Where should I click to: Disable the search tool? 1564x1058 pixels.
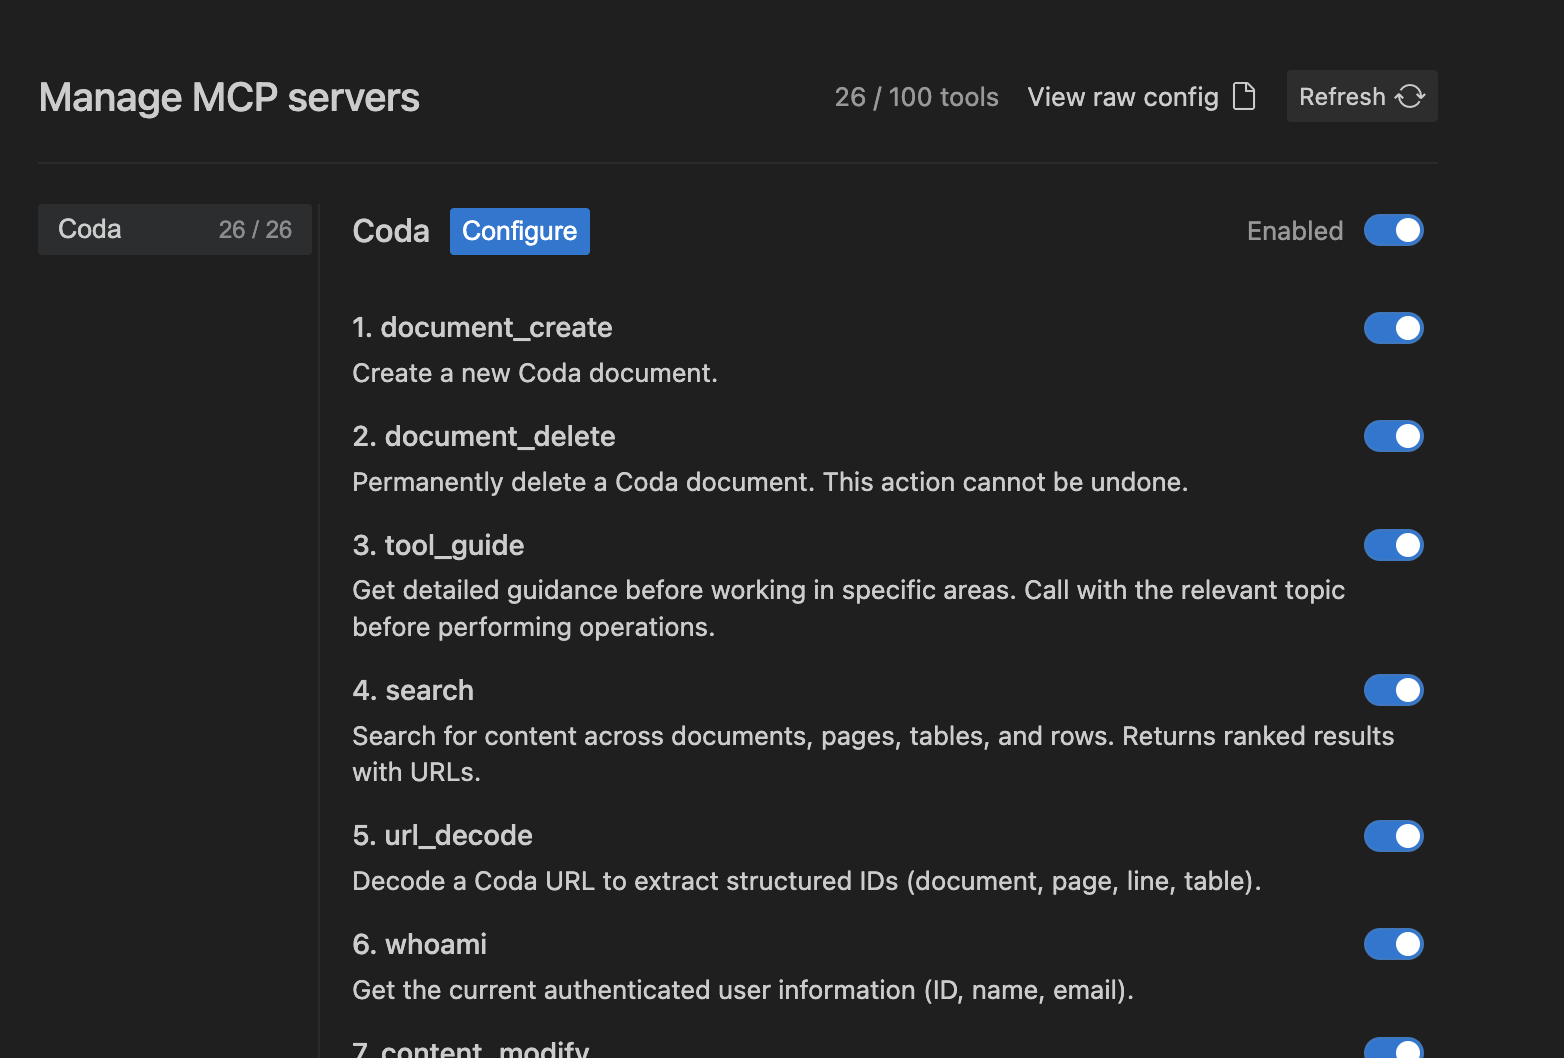click(x=1393, y=690)
